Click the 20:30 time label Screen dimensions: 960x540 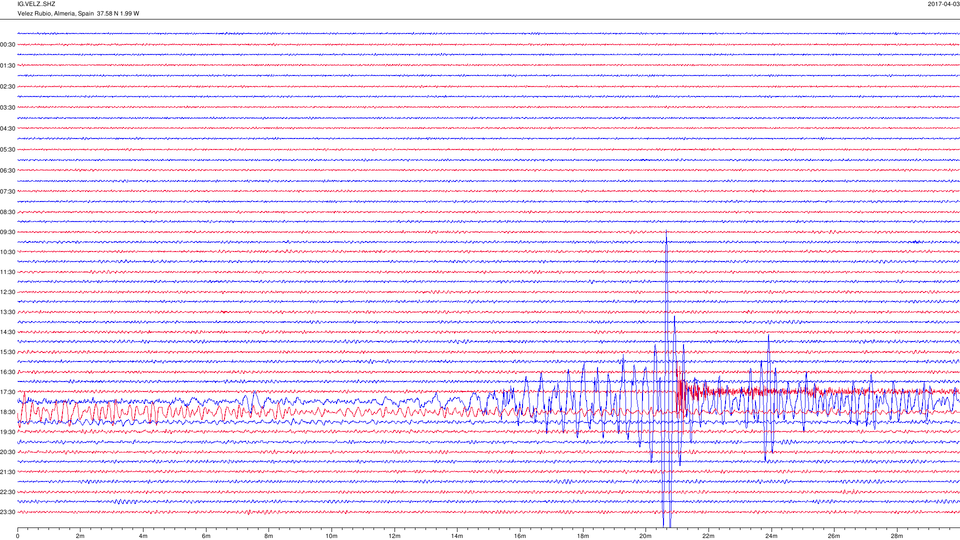point(7,452)
